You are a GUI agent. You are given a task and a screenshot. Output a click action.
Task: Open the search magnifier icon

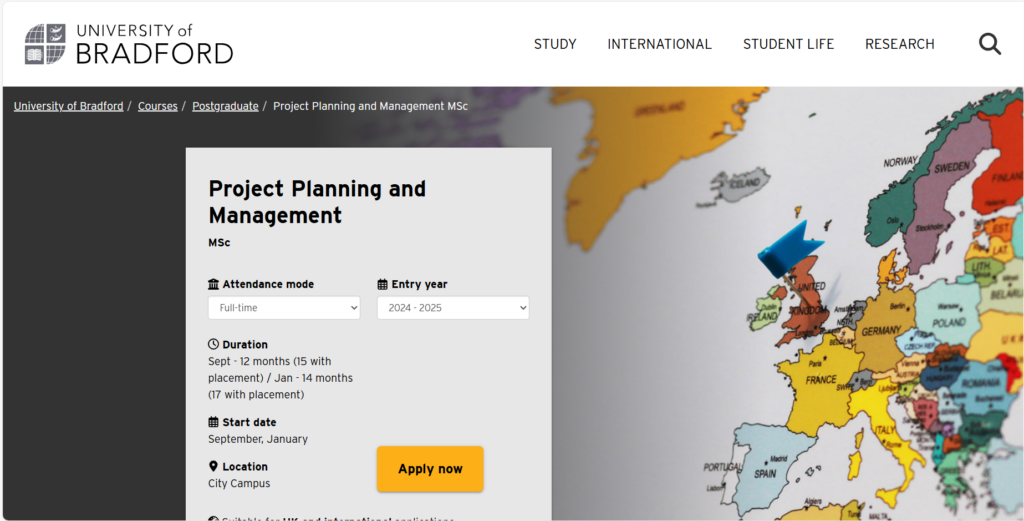tap(989, 44)
